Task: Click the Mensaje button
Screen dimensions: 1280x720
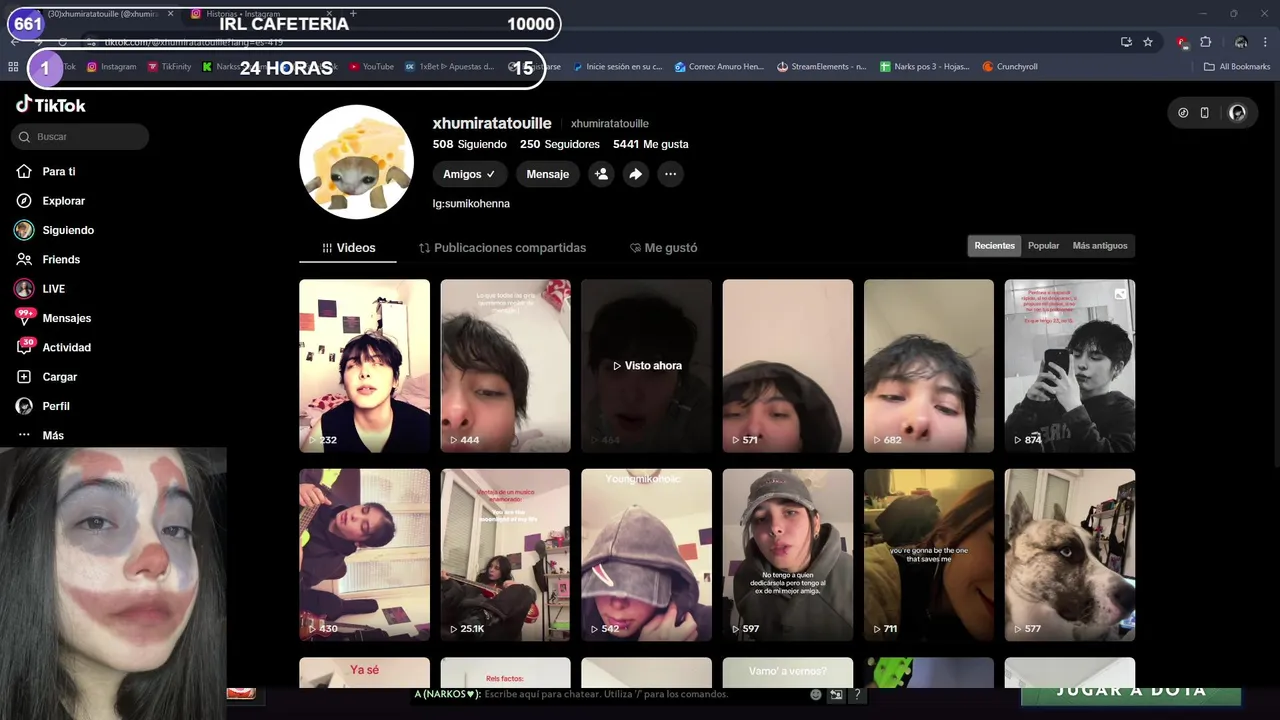Action: [548, 174]
